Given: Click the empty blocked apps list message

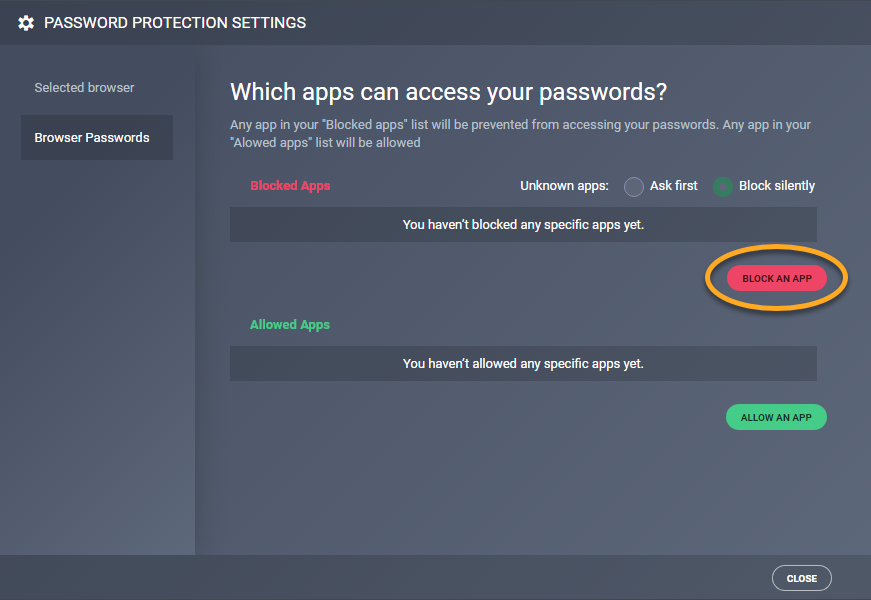Looking at the screenshot, I should click(523, 225).
